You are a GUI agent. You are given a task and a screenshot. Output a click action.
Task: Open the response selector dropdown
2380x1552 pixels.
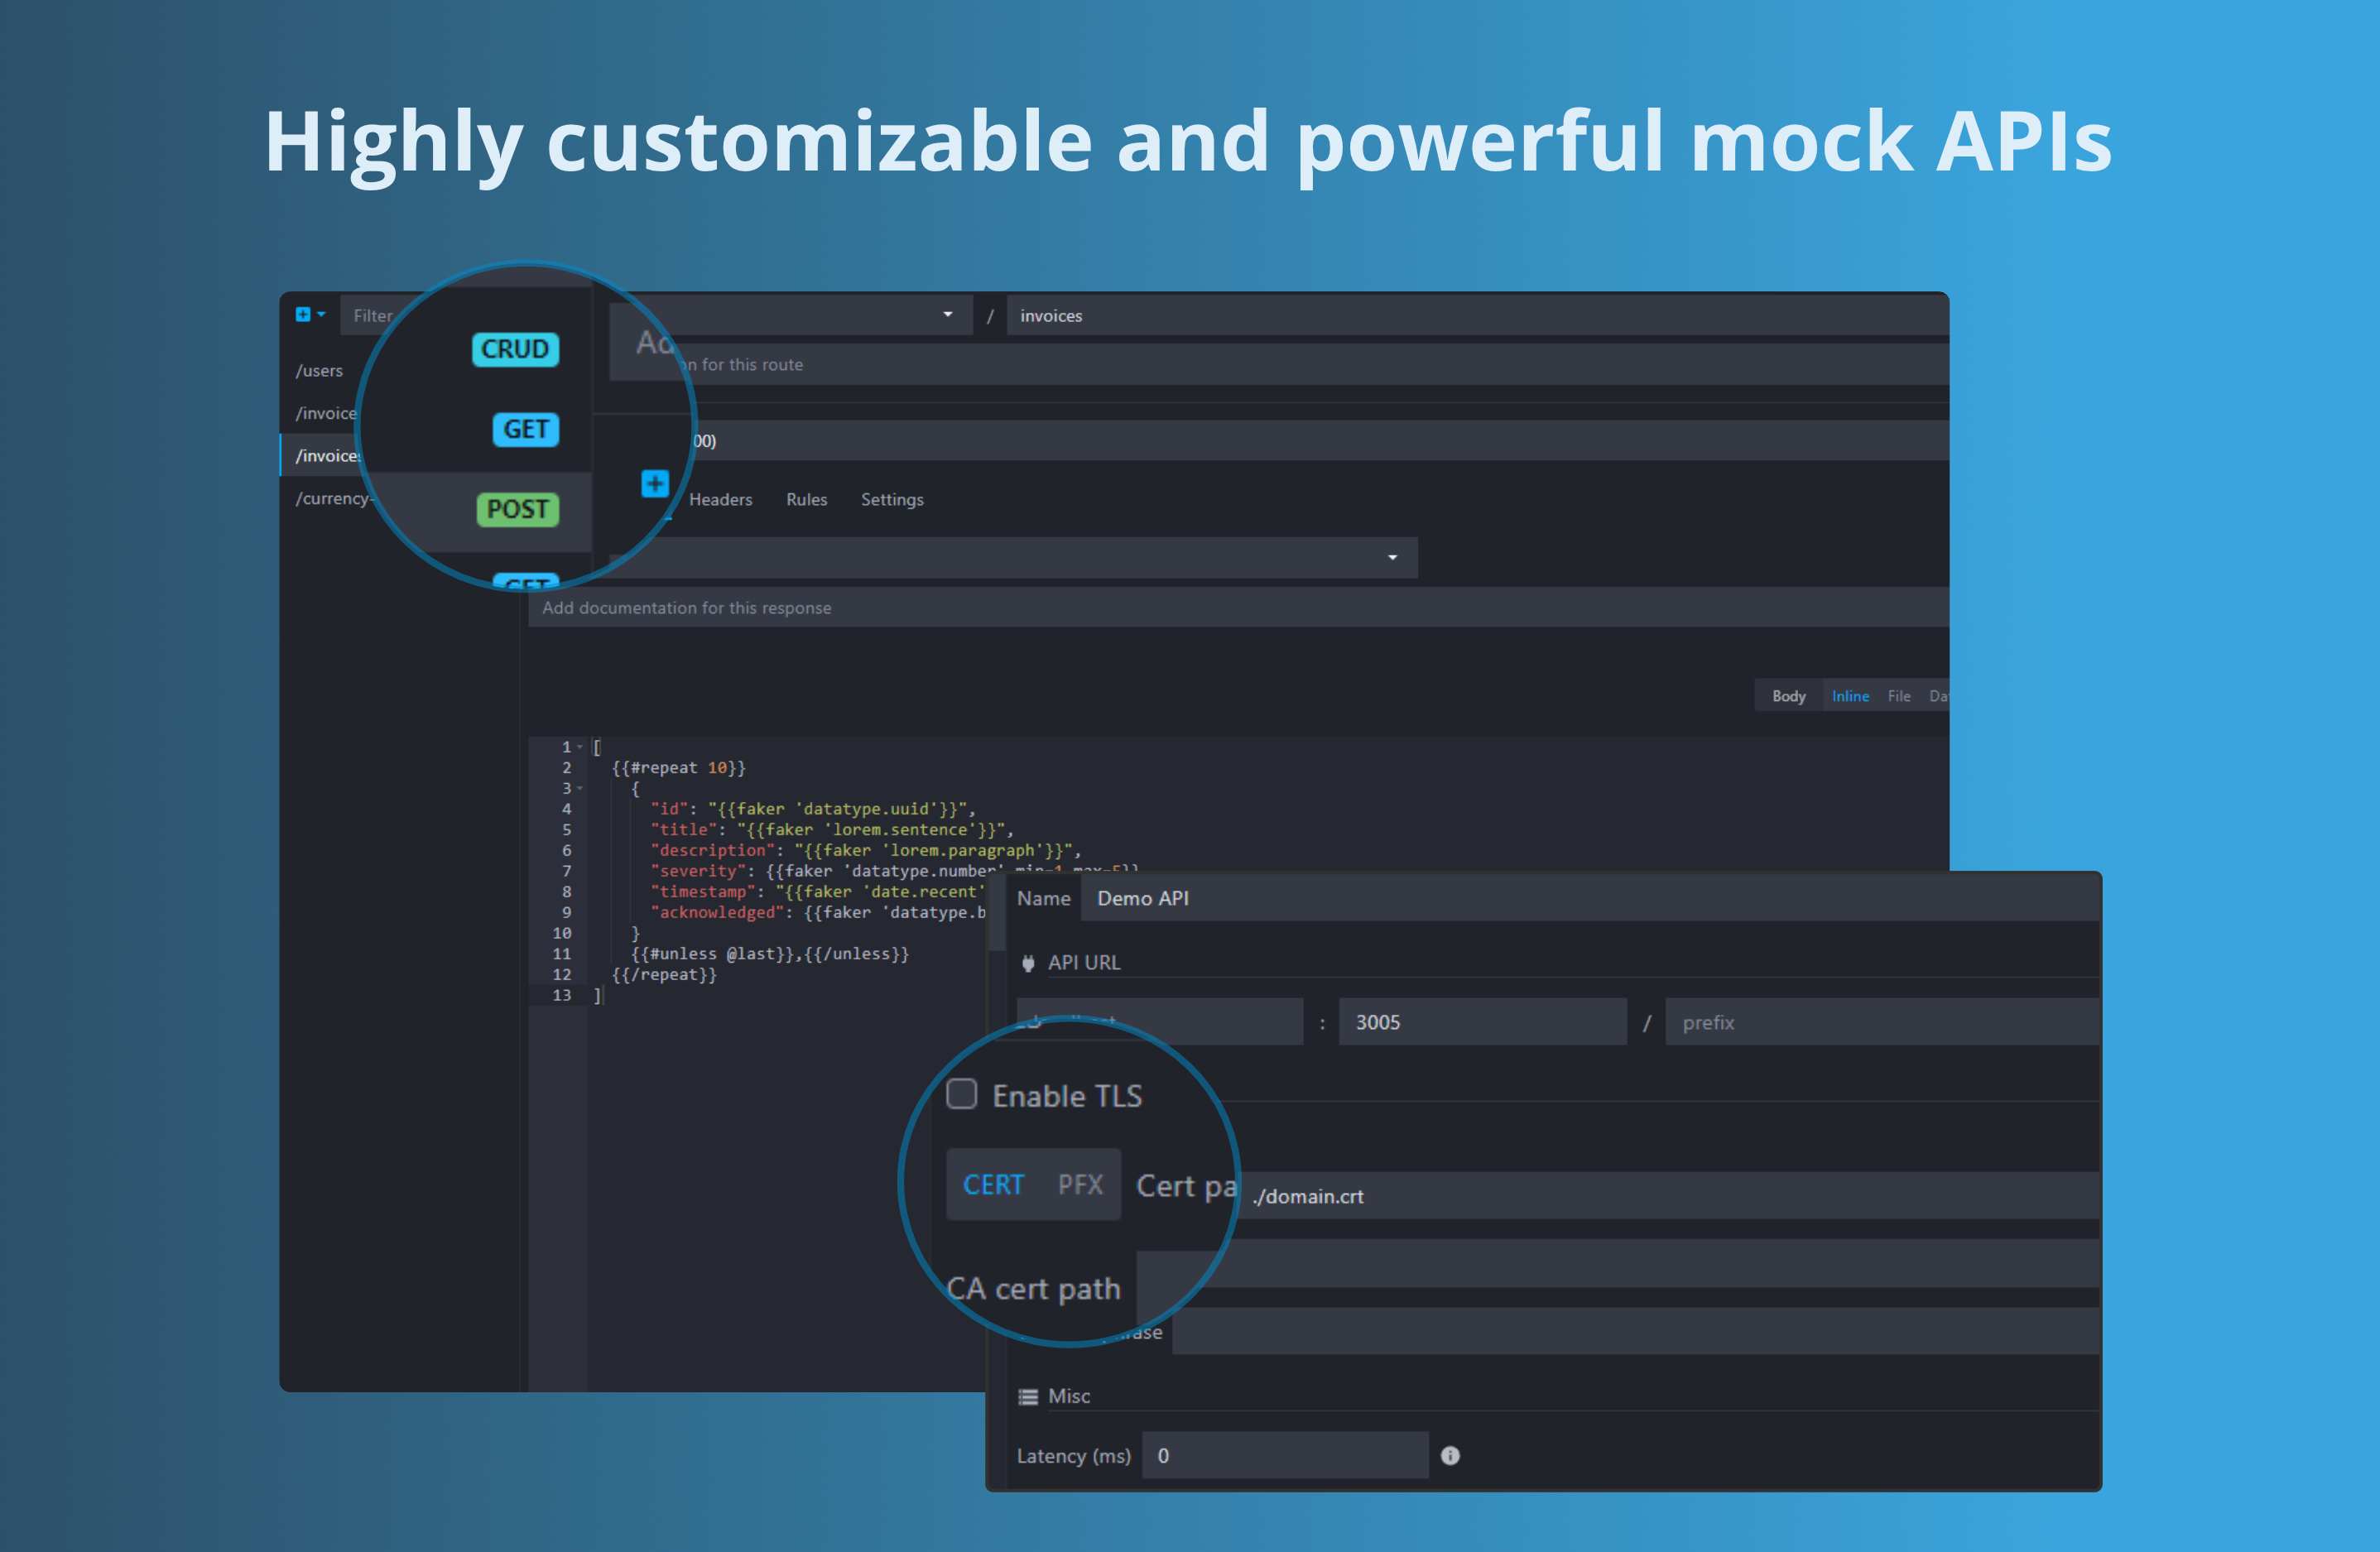click(1391, 557)
